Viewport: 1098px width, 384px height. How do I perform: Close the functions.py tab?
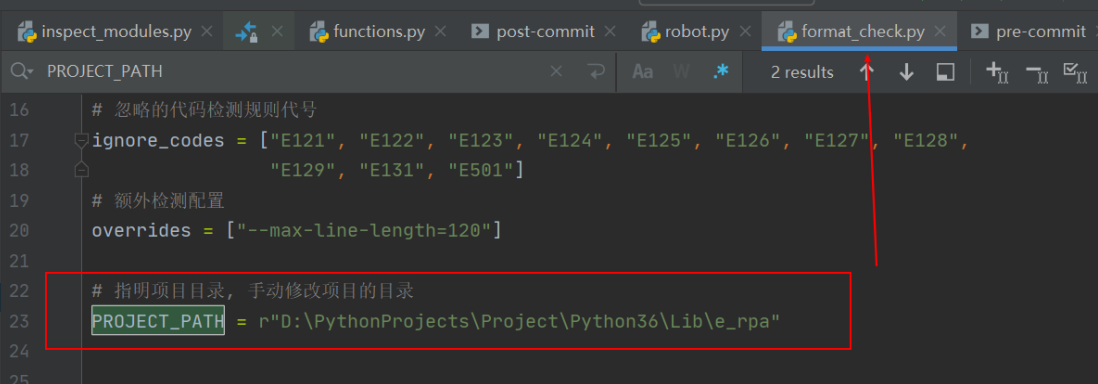(440, 32)
